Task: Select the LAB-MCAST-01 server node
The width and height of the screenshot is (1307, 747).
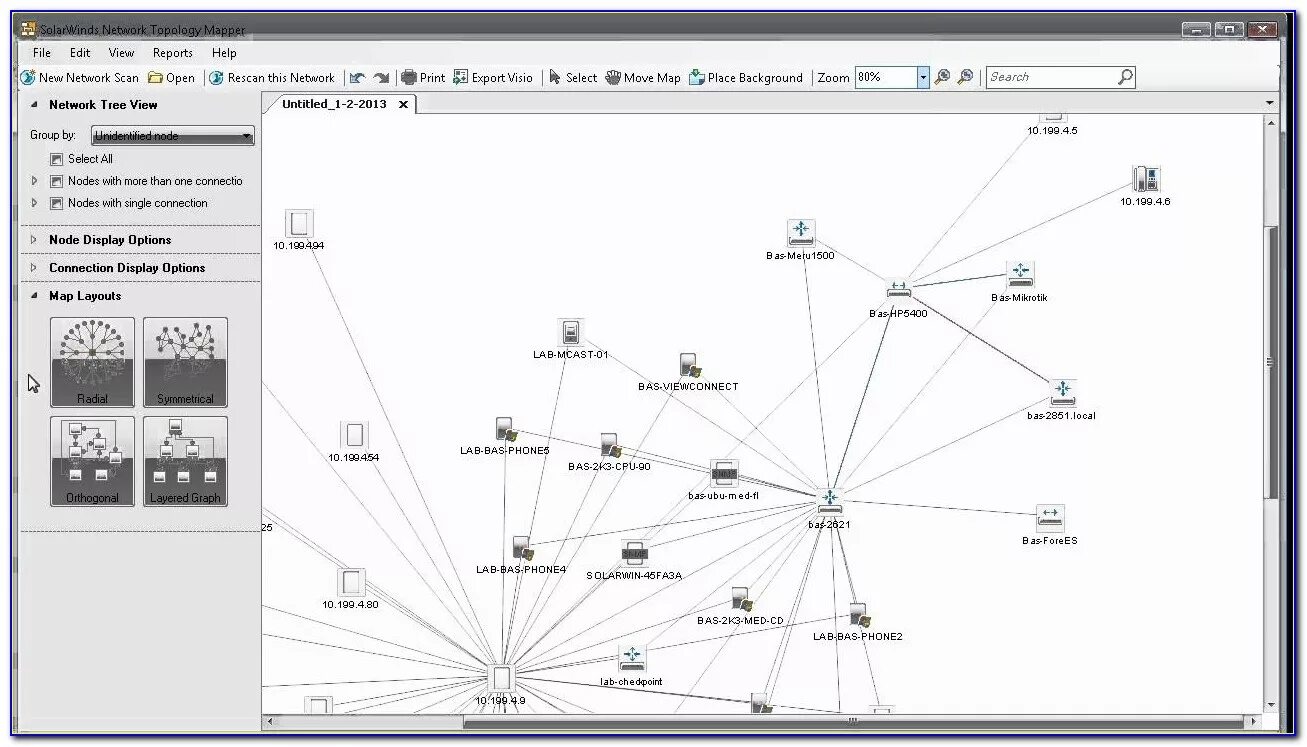Action: click(570, 332)
